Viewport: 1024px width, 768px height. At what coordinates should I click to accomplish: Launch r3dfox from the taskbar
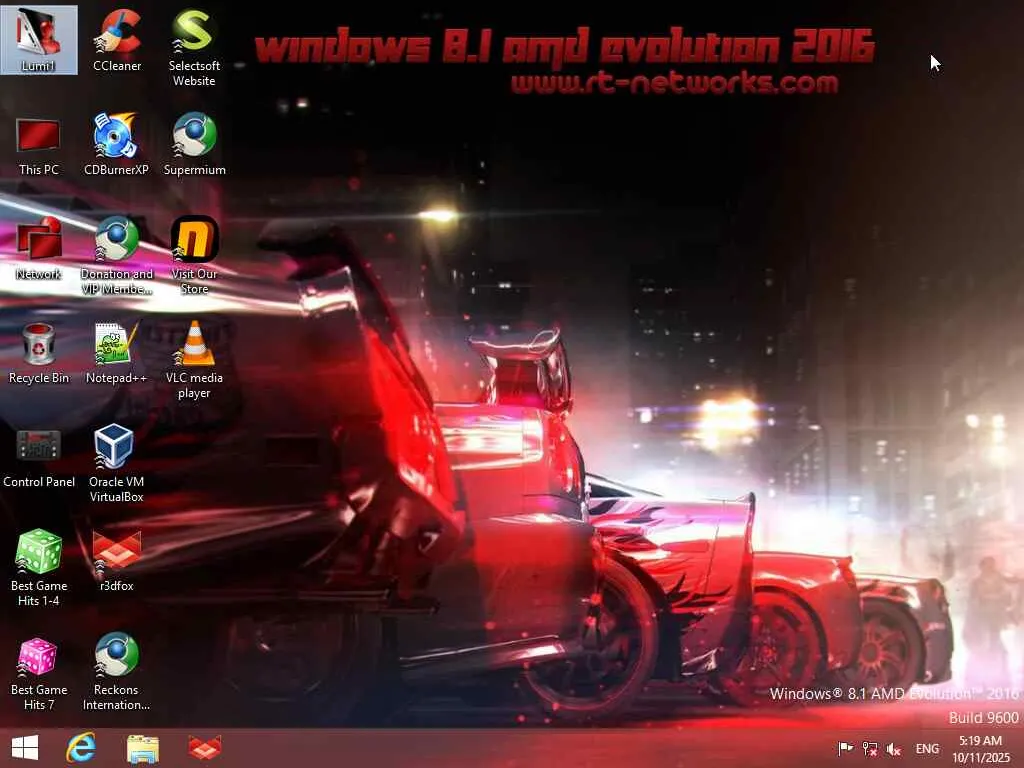(x=204, y=748)
